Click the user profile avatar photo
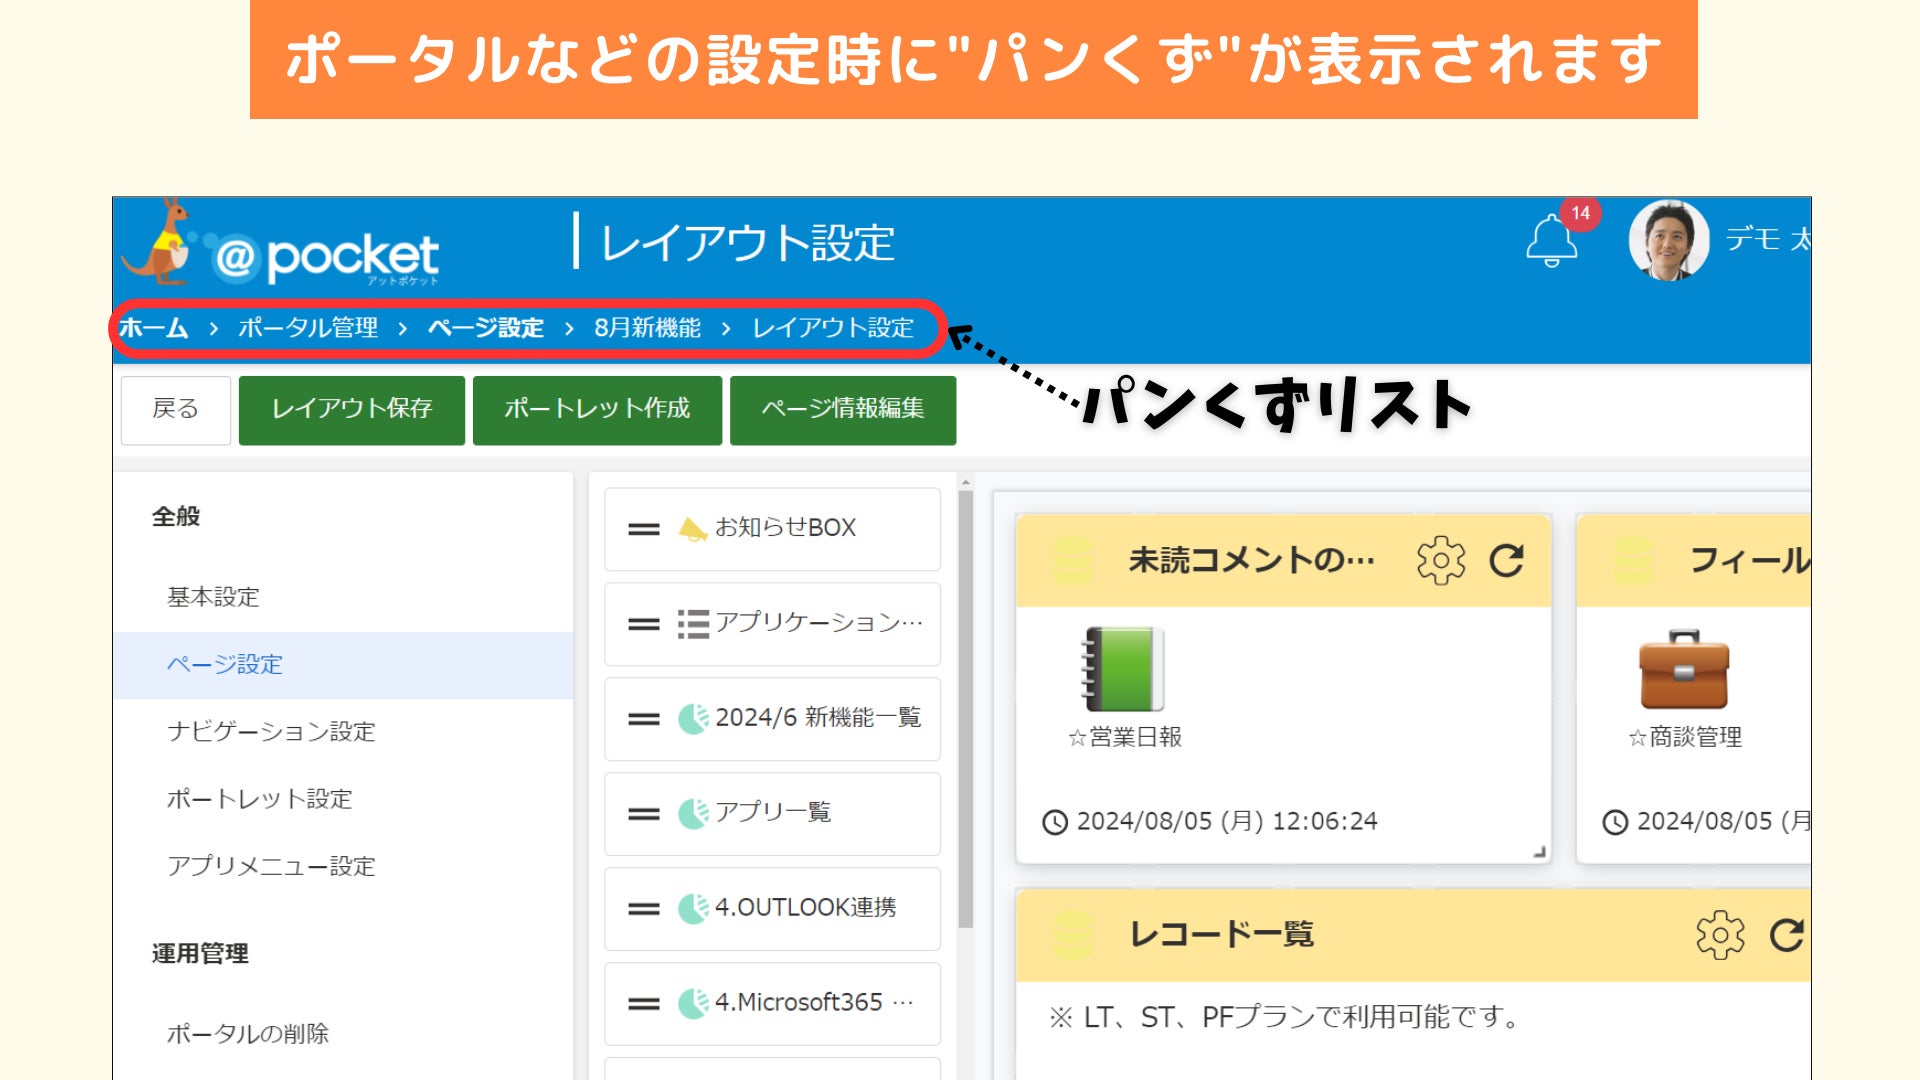This screenshot has width=1920, height=1080. pos(1668,241)
